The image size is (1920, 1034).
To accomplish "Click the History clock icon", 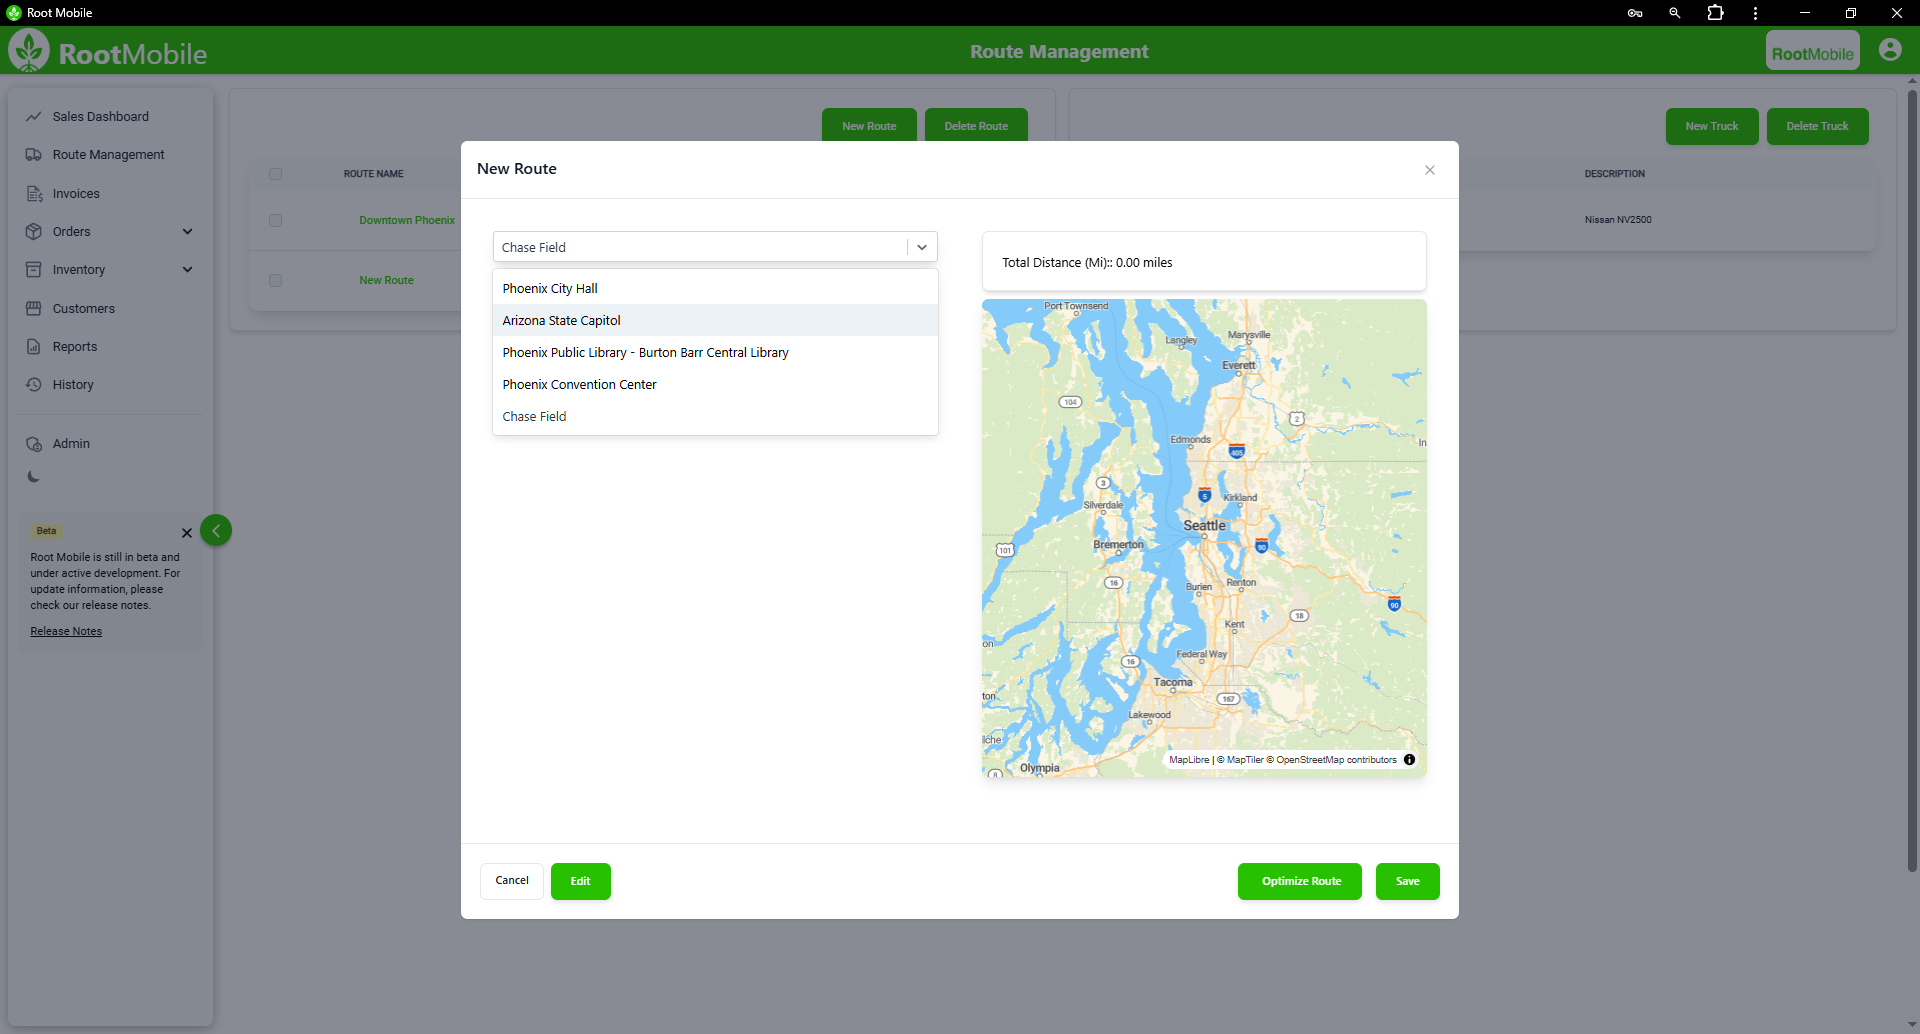I will point(34,385).
